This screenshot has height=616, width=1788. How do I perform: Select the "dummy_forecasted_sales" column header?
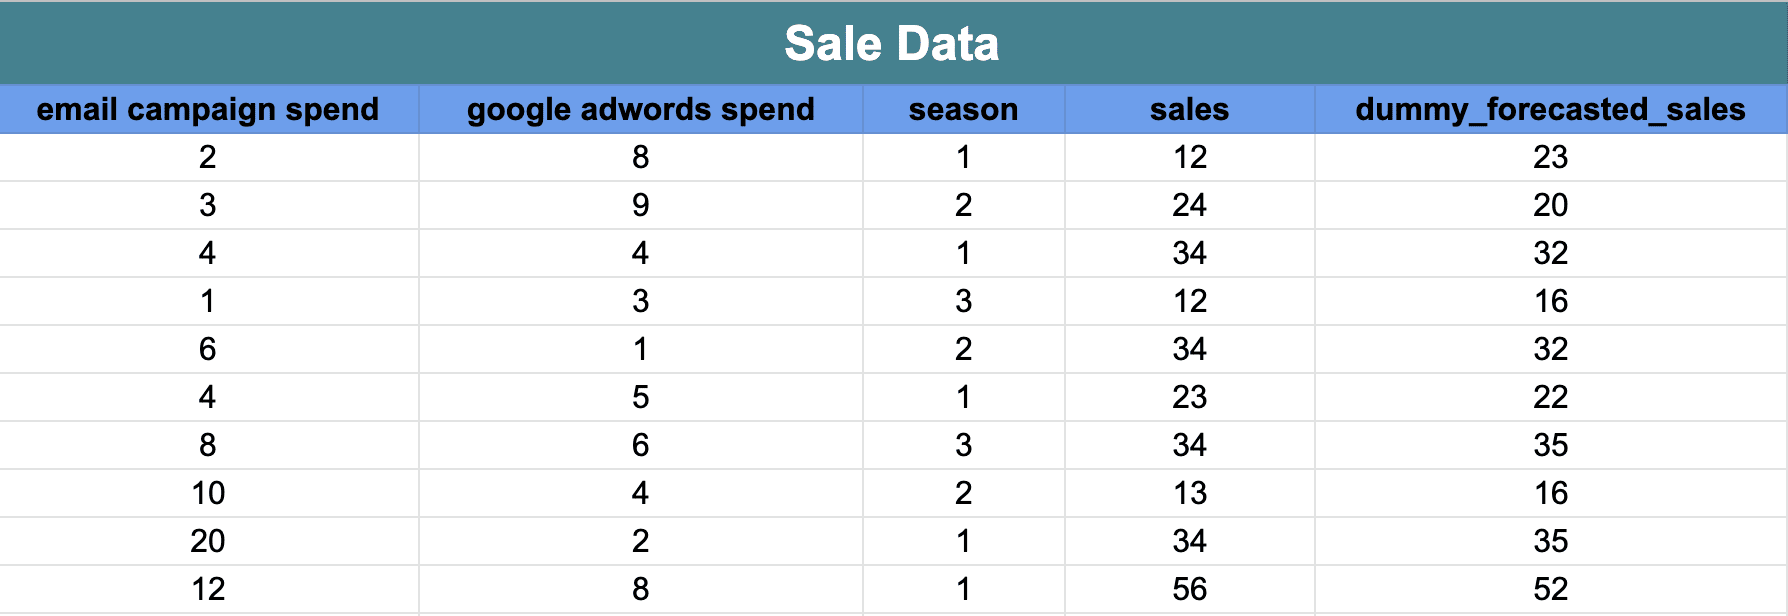(1550, 109)
